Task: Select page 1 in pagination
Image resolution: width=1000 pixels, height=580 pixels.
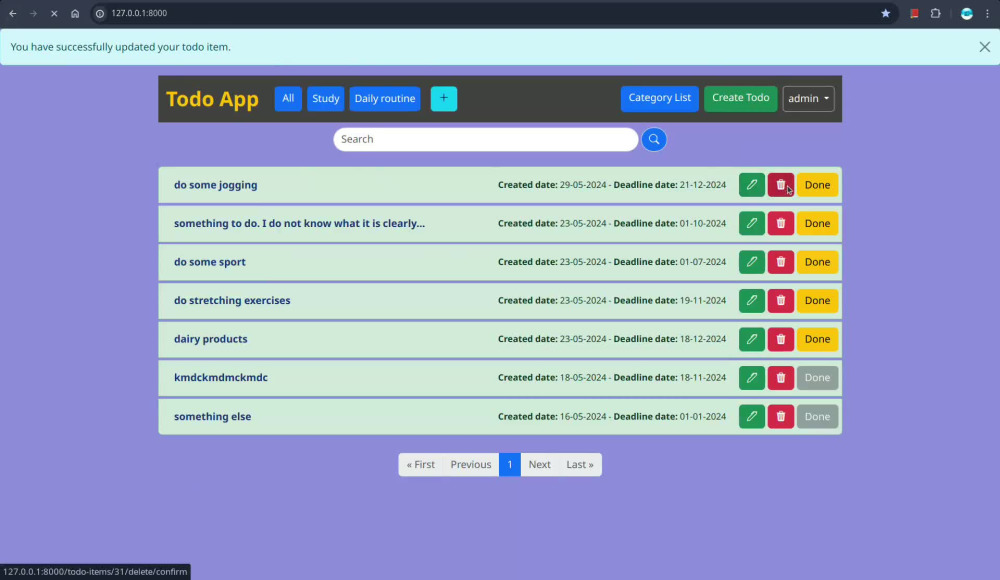Action: [x=510, y=465]
